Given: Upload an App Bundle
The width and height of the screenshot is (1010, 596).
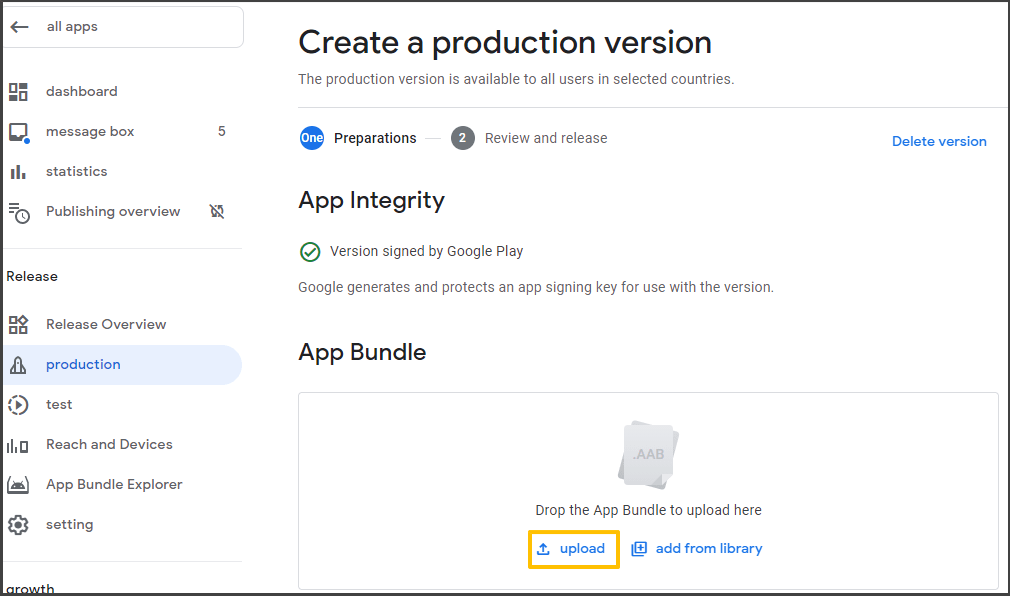Looking at the screenshot, I should pyautogui.click(x=573, y=548).
